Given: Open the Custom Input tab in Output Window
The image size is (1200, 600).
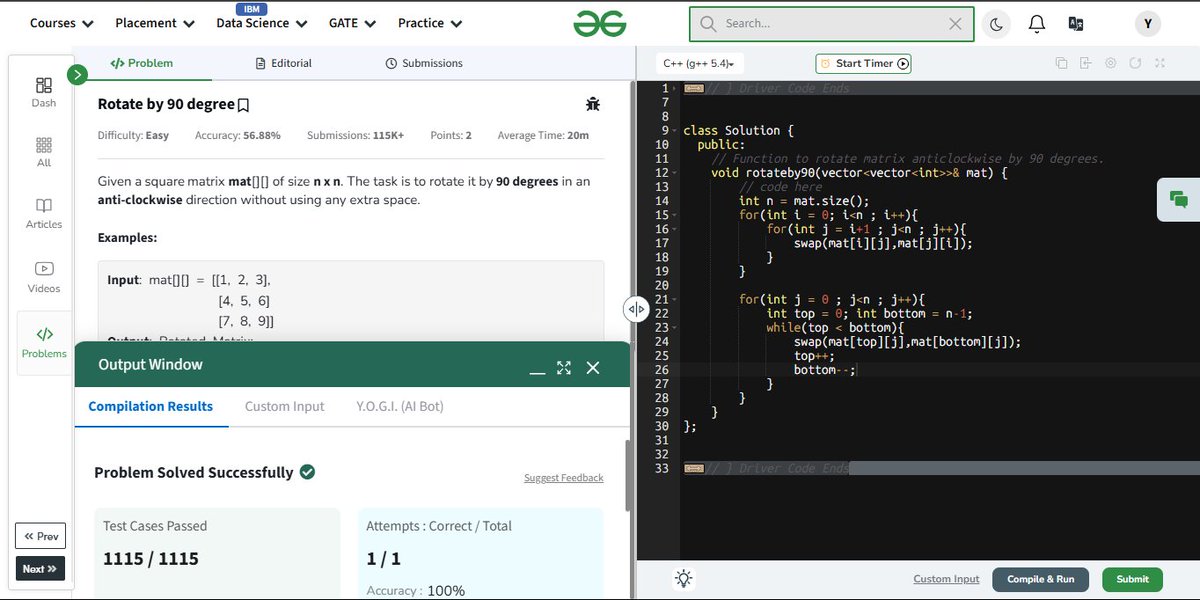Looking at the screenshot, I should click(x=285, y=406).
